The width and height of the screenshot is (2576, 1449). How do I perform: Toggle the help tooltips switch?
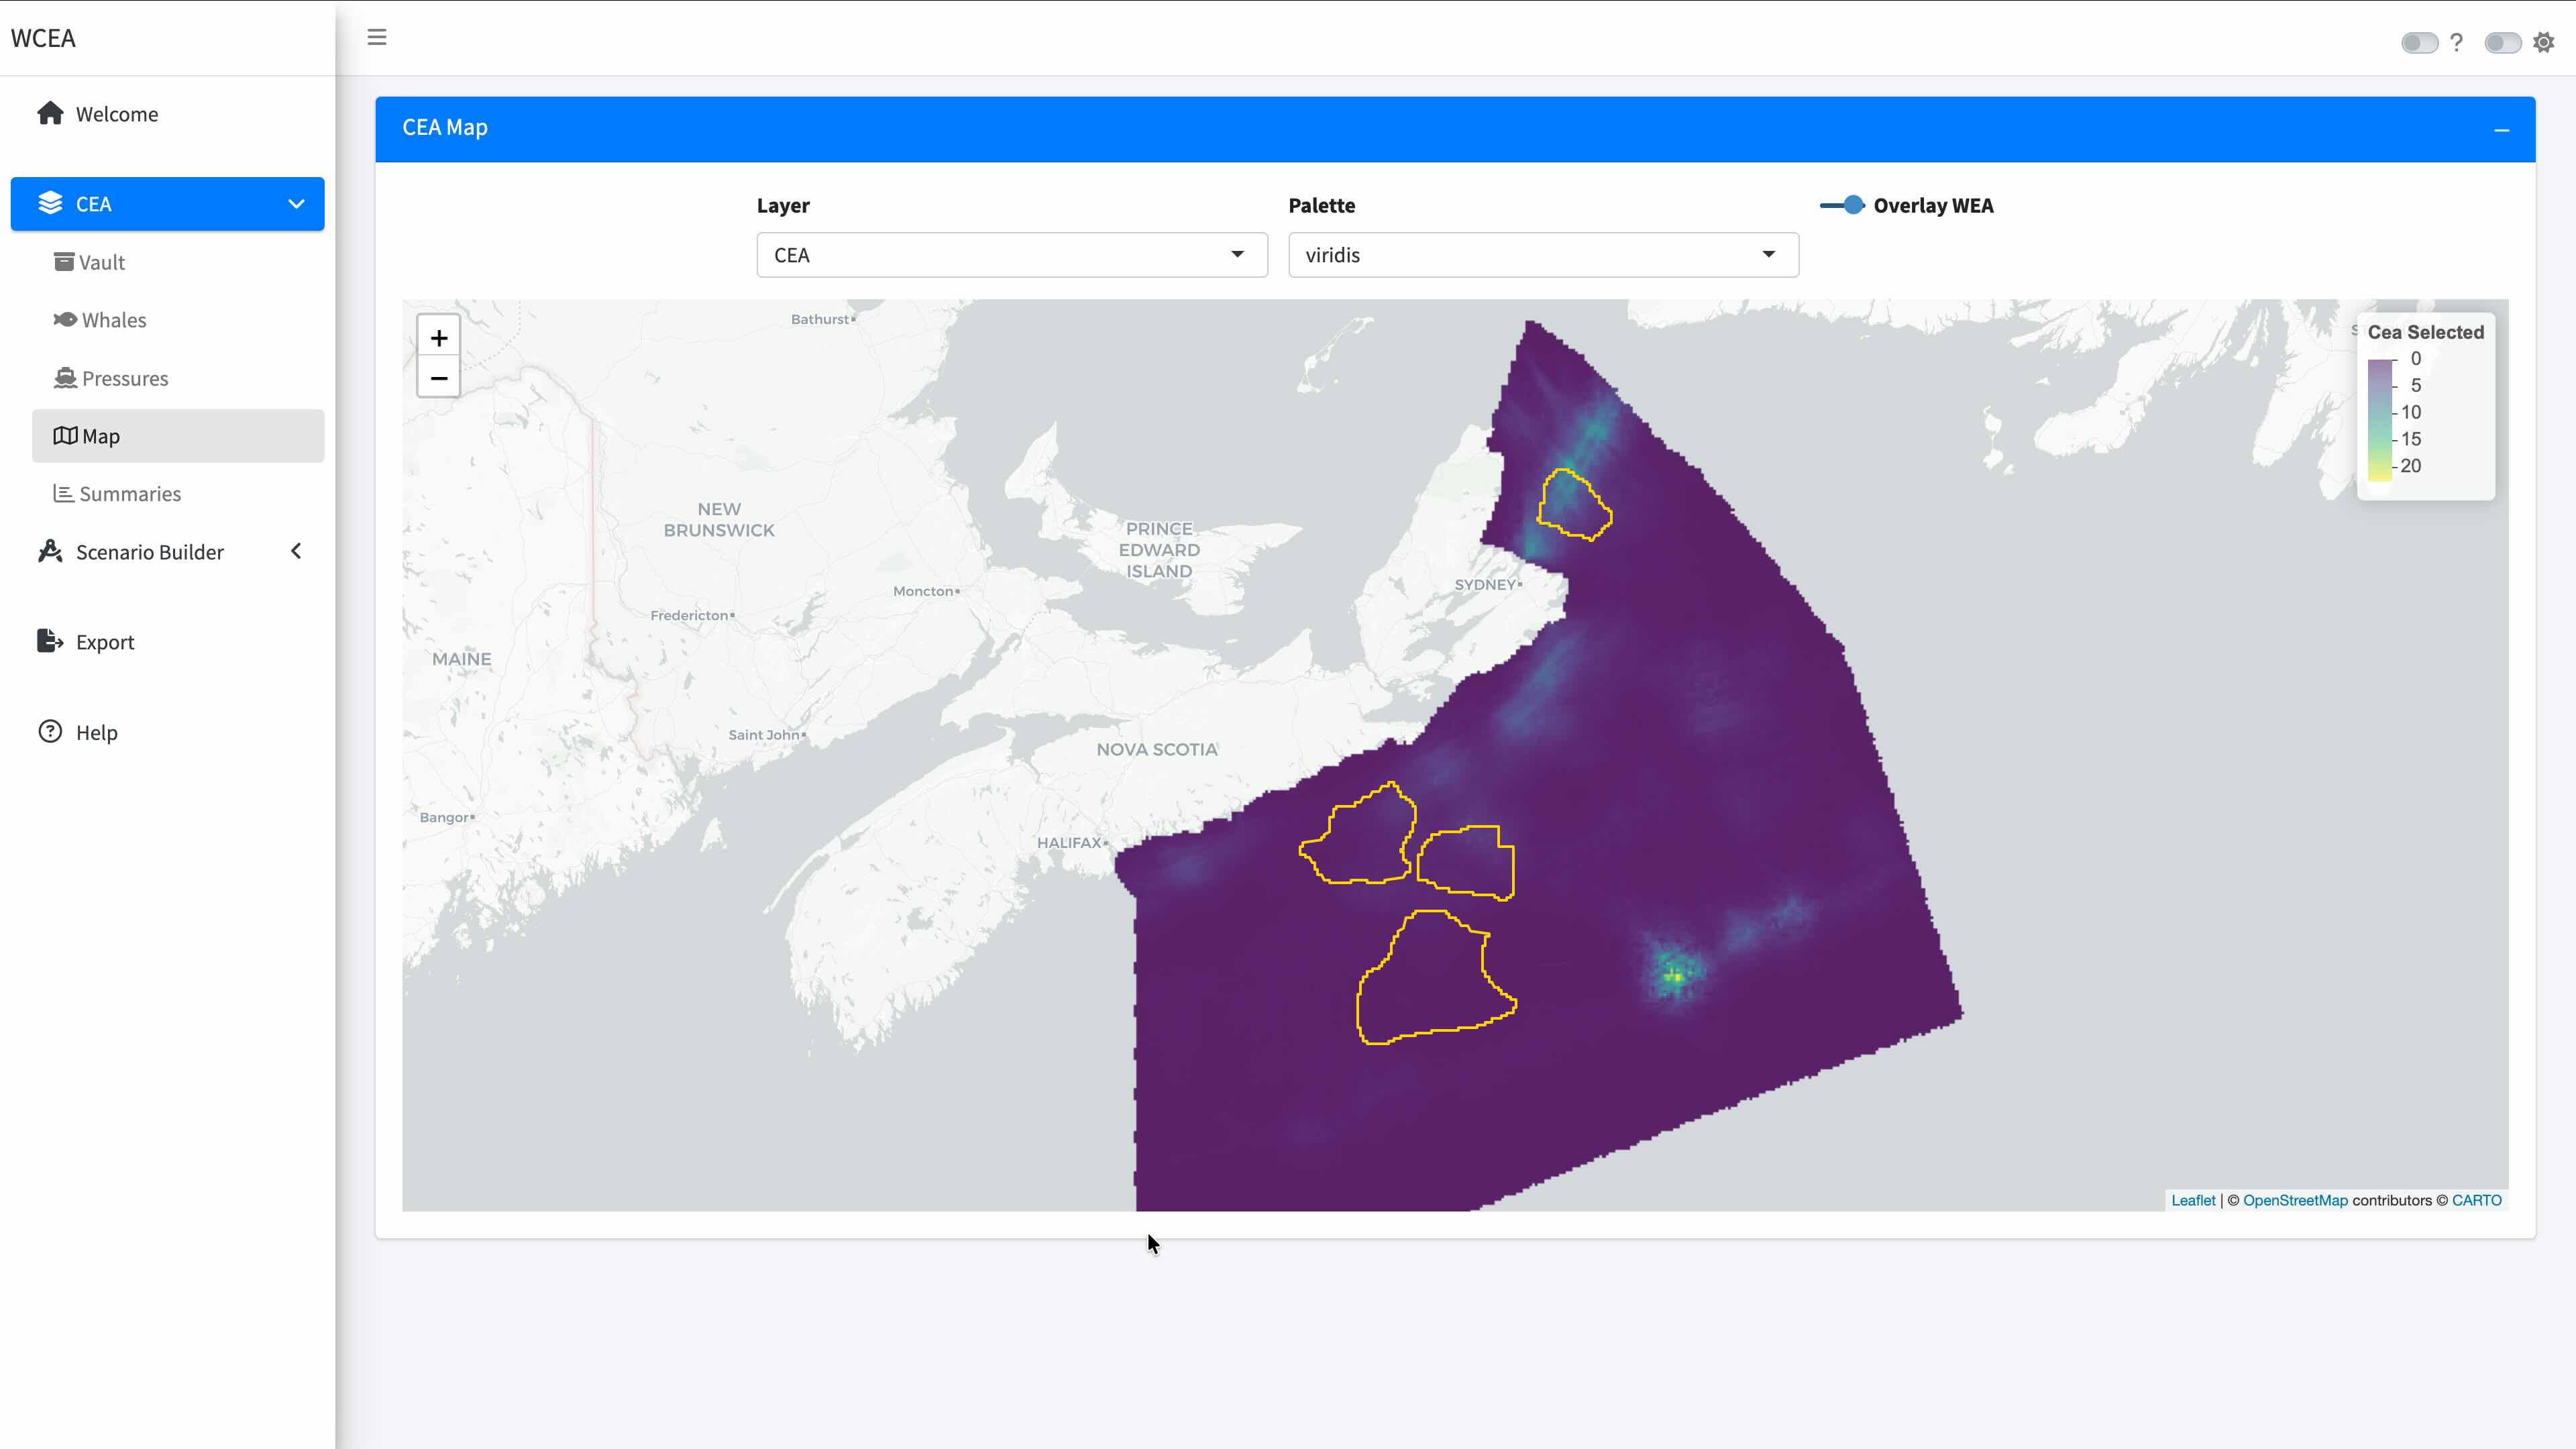click(2419, 42)
